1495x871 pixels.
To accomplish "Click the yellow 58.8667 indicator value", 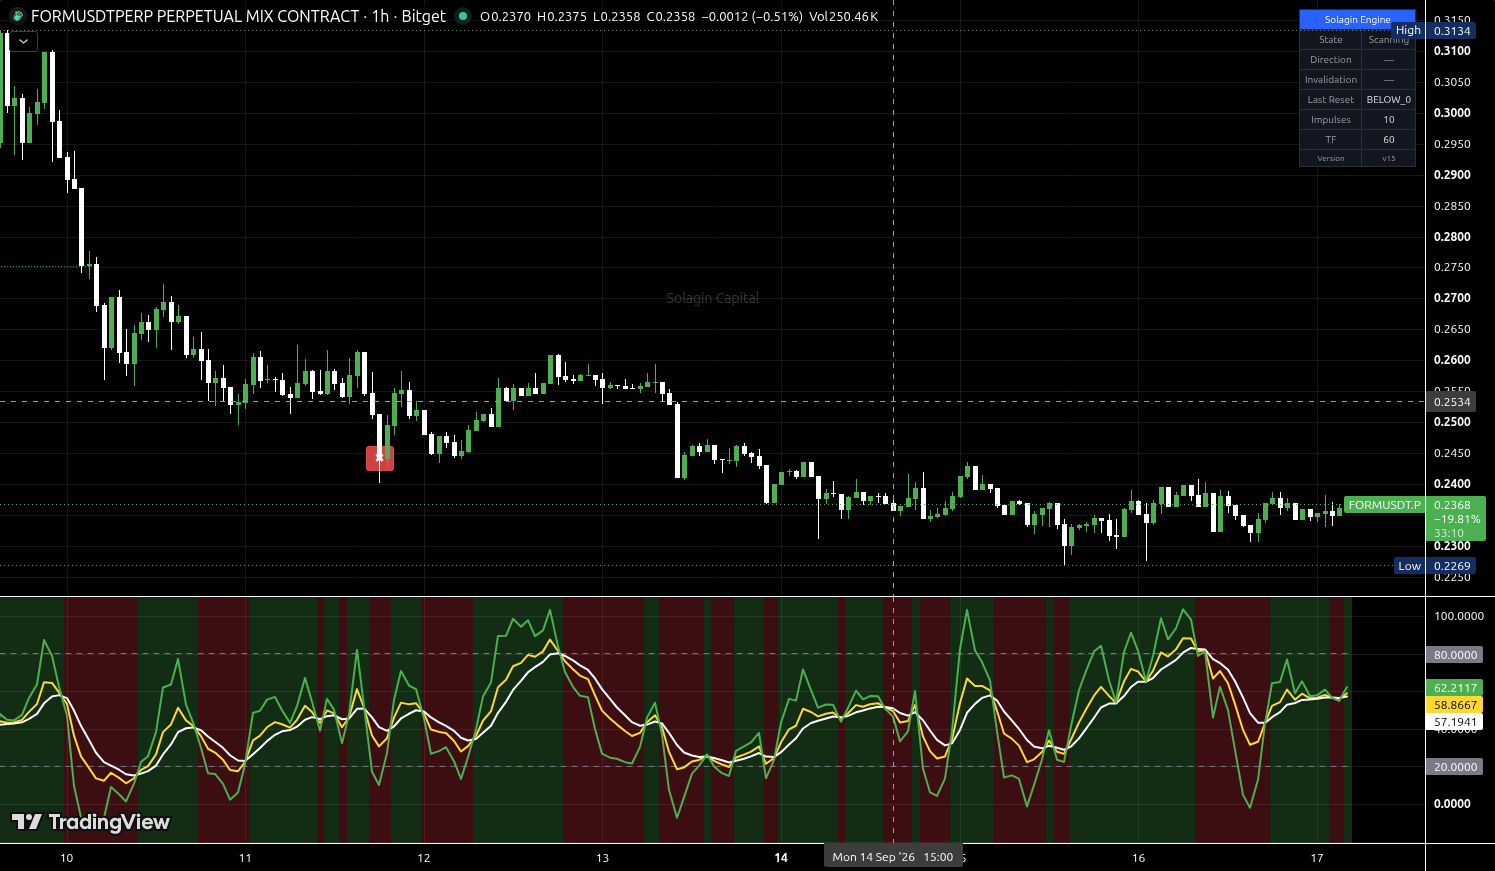I will 1455,705.
